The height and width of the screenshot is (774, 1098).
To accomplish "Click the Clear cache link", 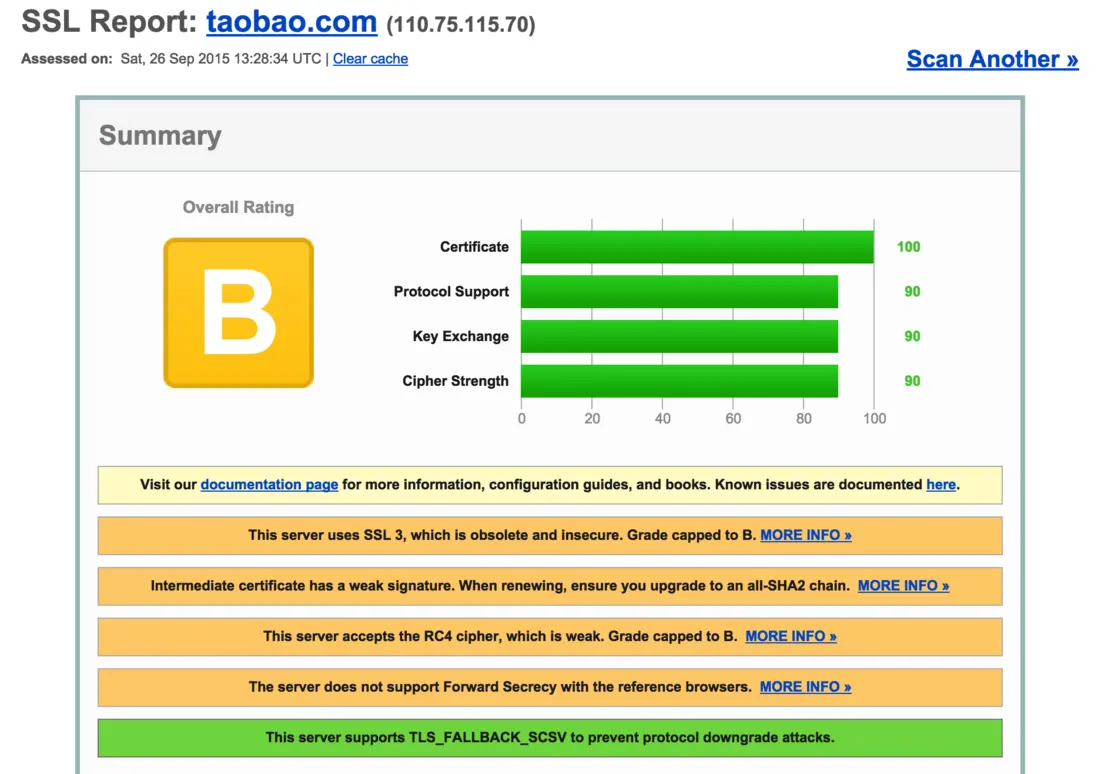I will (370, 59).
